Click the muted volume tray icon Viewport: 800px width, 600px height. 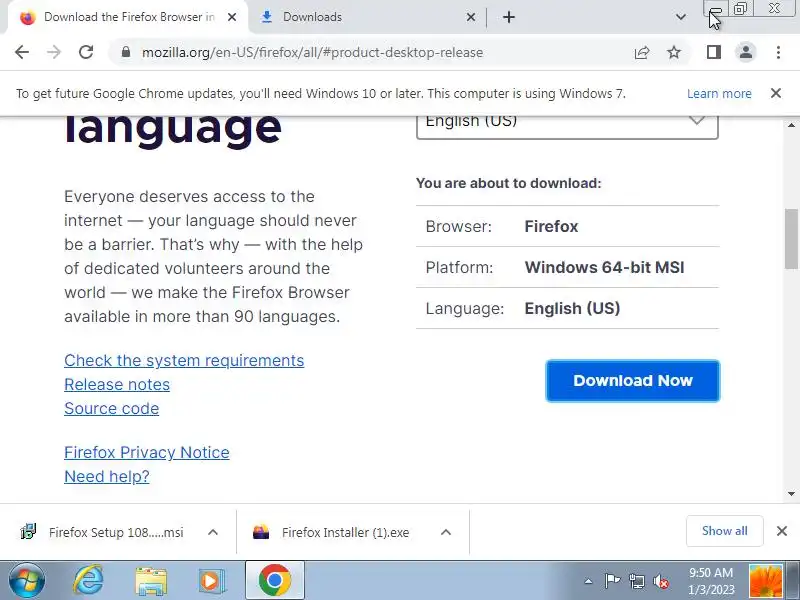[661, 581]
